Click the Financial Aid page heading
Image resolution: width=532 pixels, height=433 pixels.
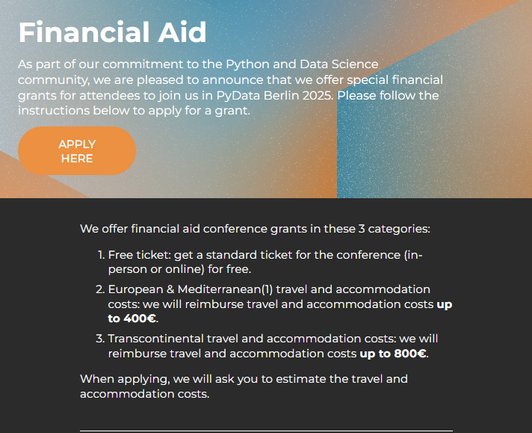112,32
